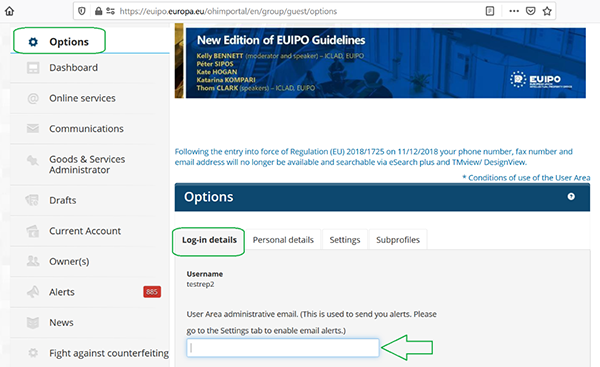Click the administrative email input field
This screenshot has height=367, width=600.
coord(283,348)
